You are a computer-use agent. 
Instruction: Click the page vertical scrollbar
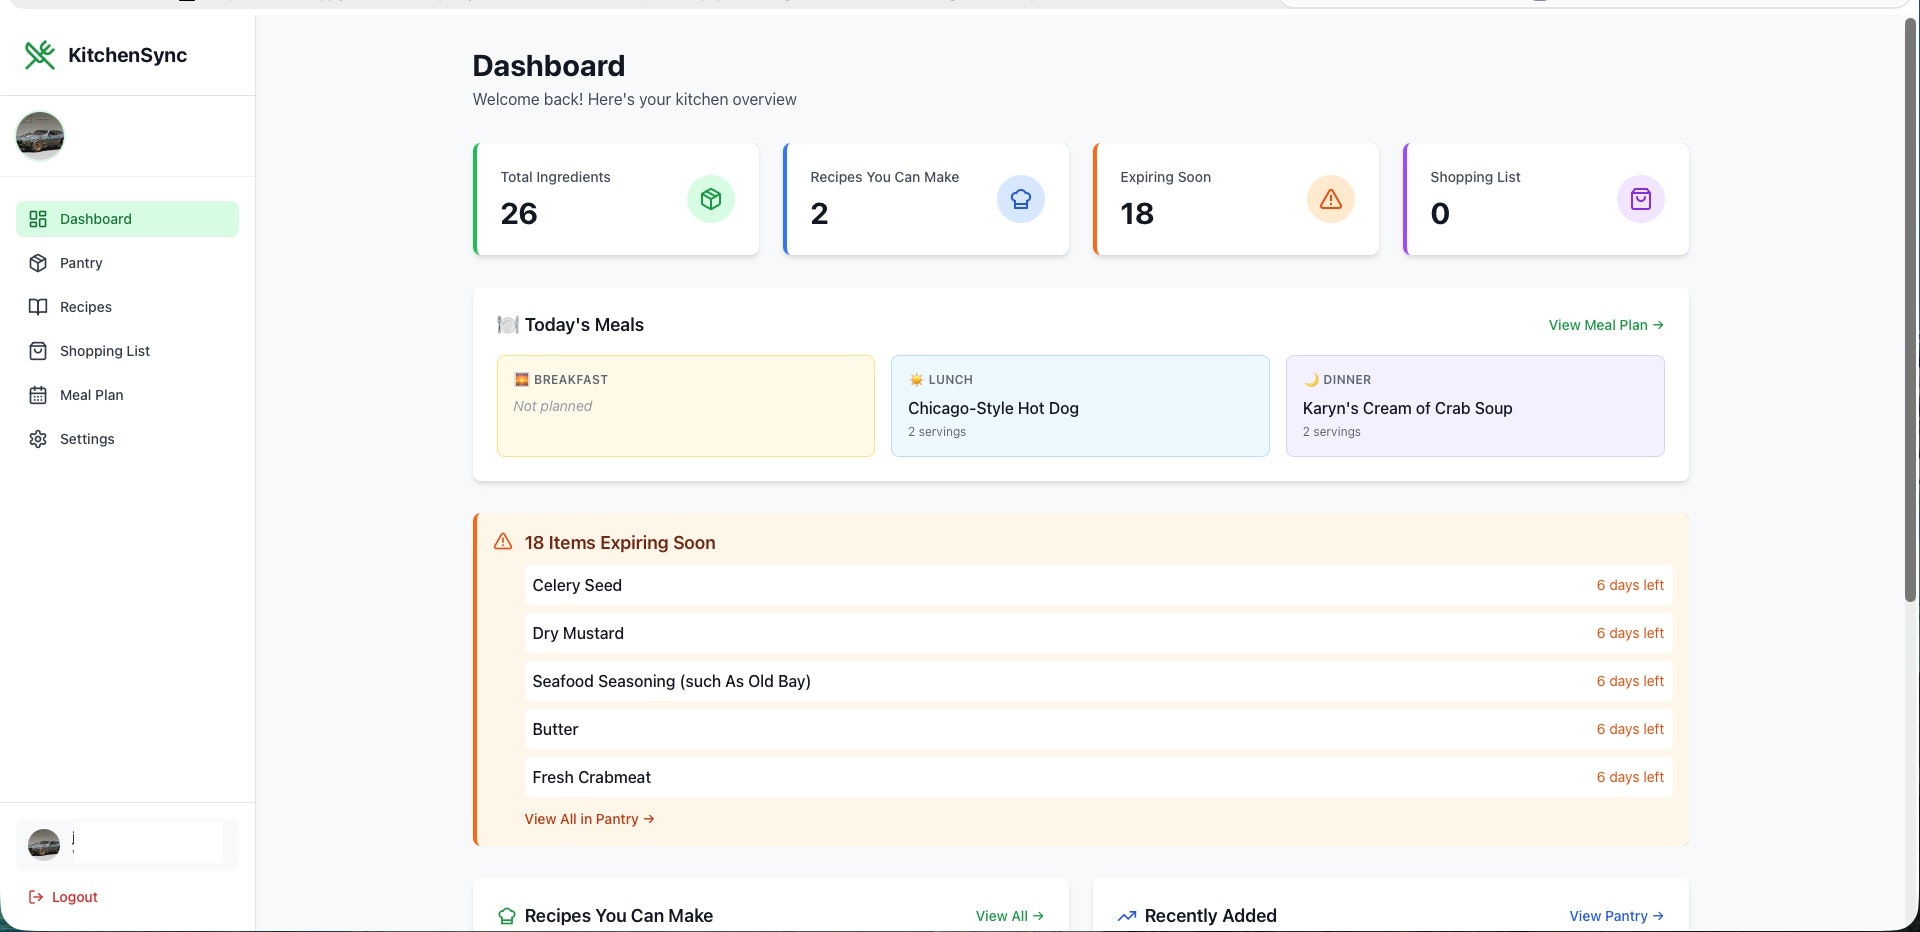[x=1911, y=310]
